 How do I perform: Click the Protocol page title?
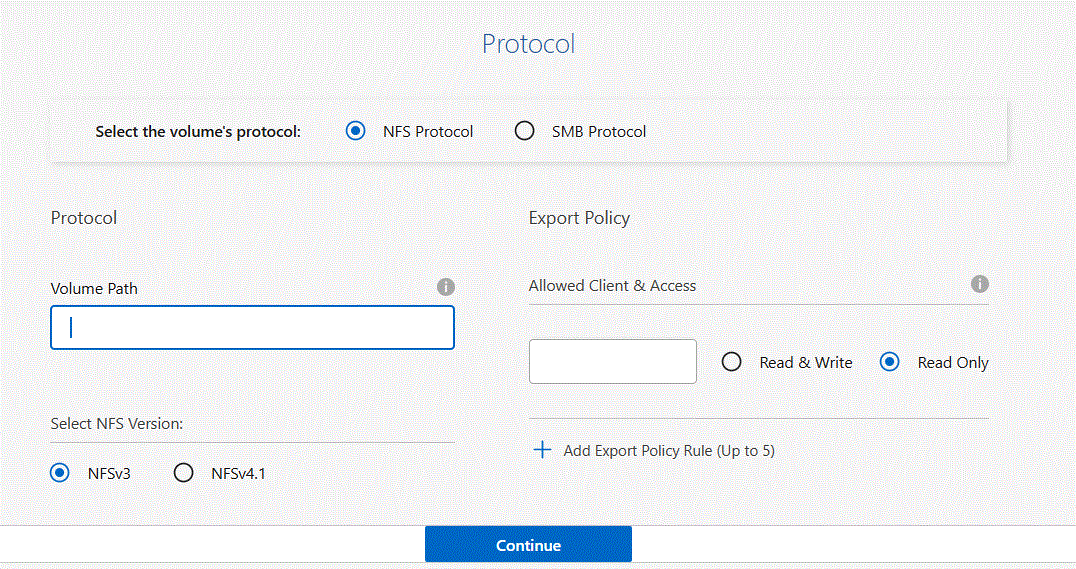528,44
